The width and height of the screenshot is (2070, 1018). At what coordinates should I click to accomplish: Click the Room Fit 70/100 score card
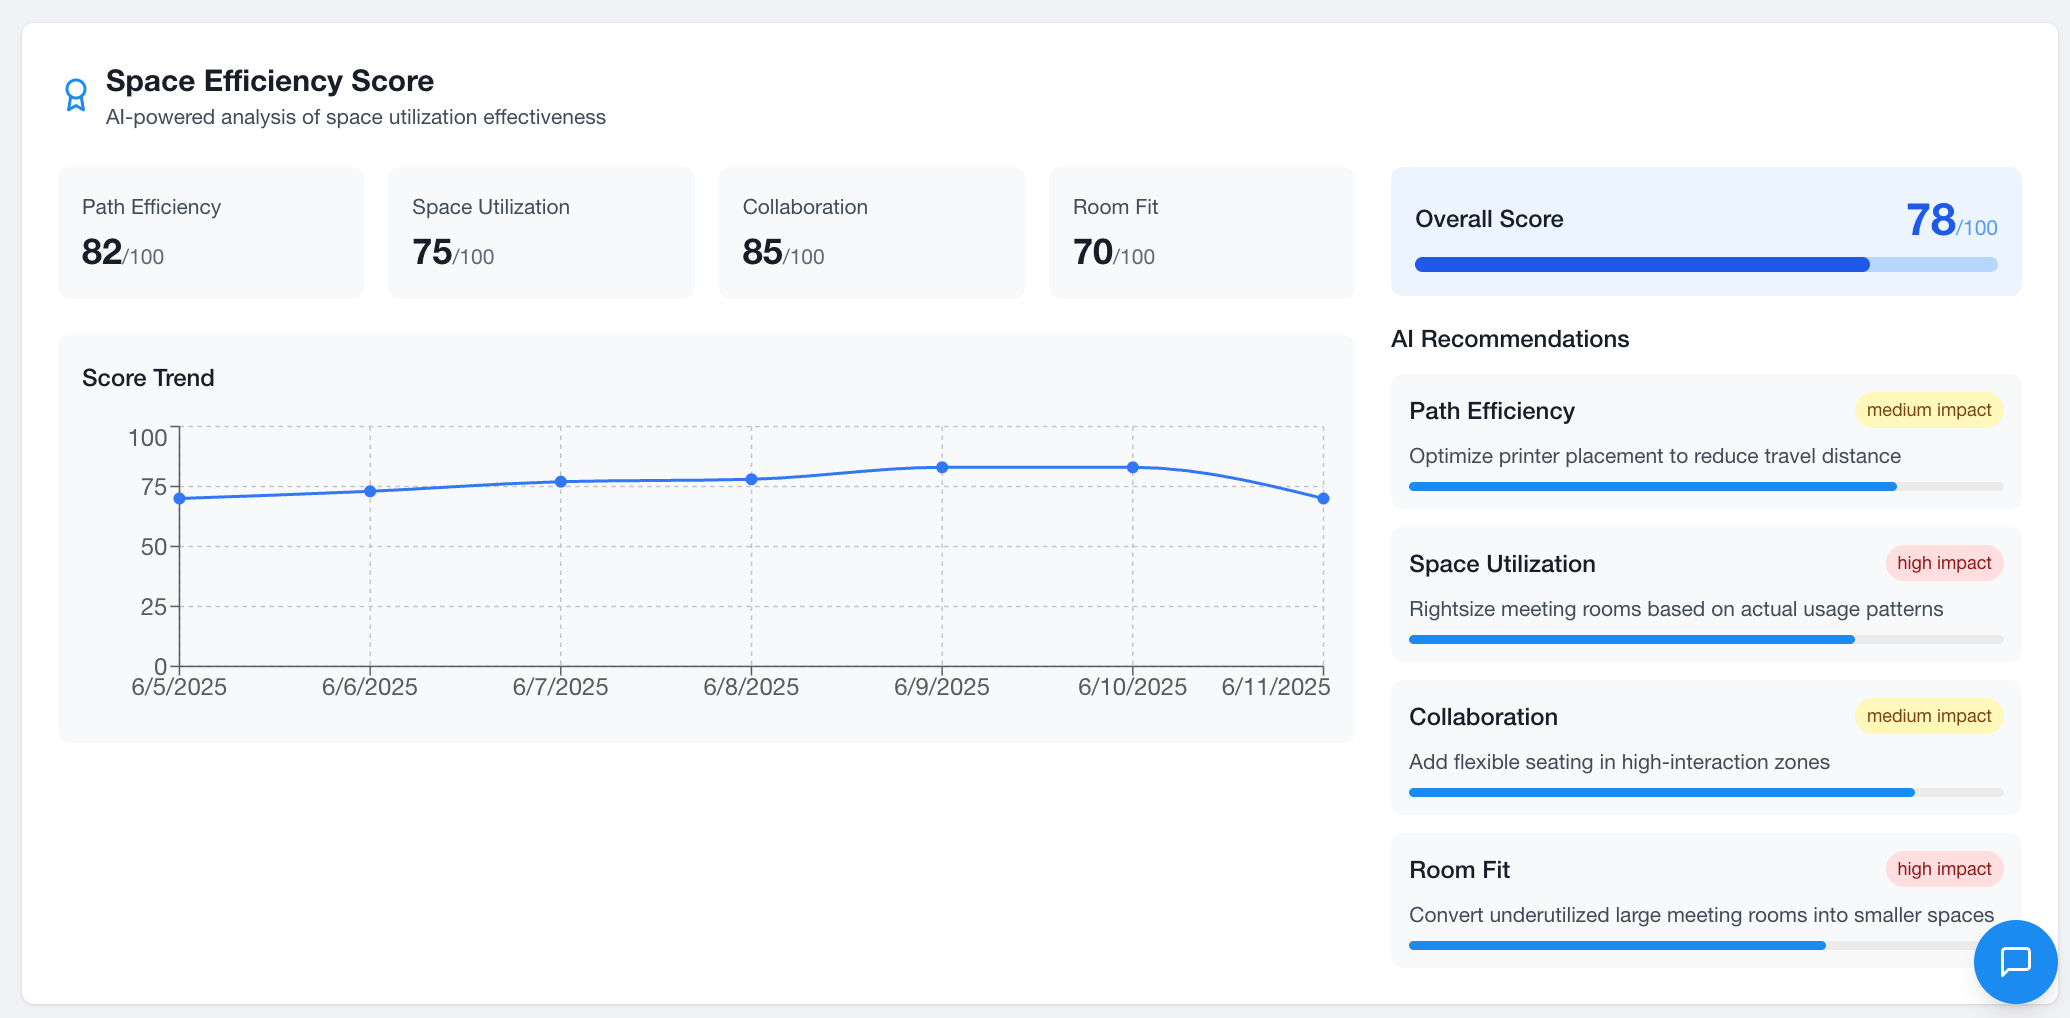(1202, 233)
